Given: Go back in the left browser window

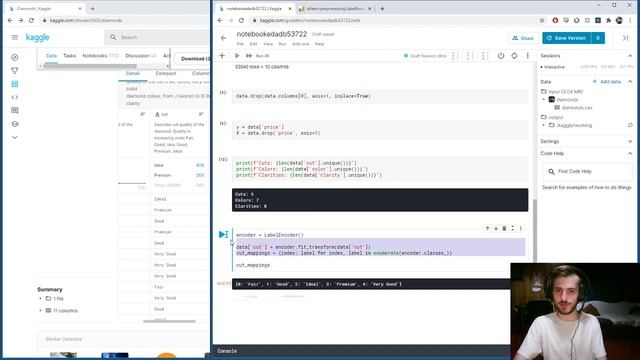Looking at the screenshot, I should tap(10, 20).
